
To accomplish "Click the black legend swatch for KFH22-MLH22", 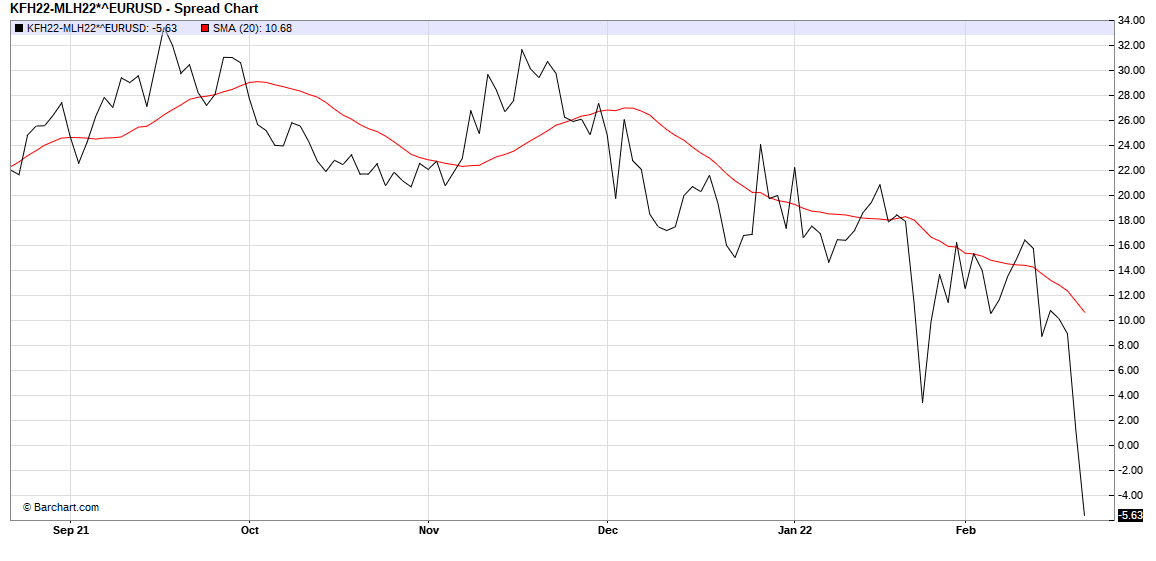I will (18, 29).
